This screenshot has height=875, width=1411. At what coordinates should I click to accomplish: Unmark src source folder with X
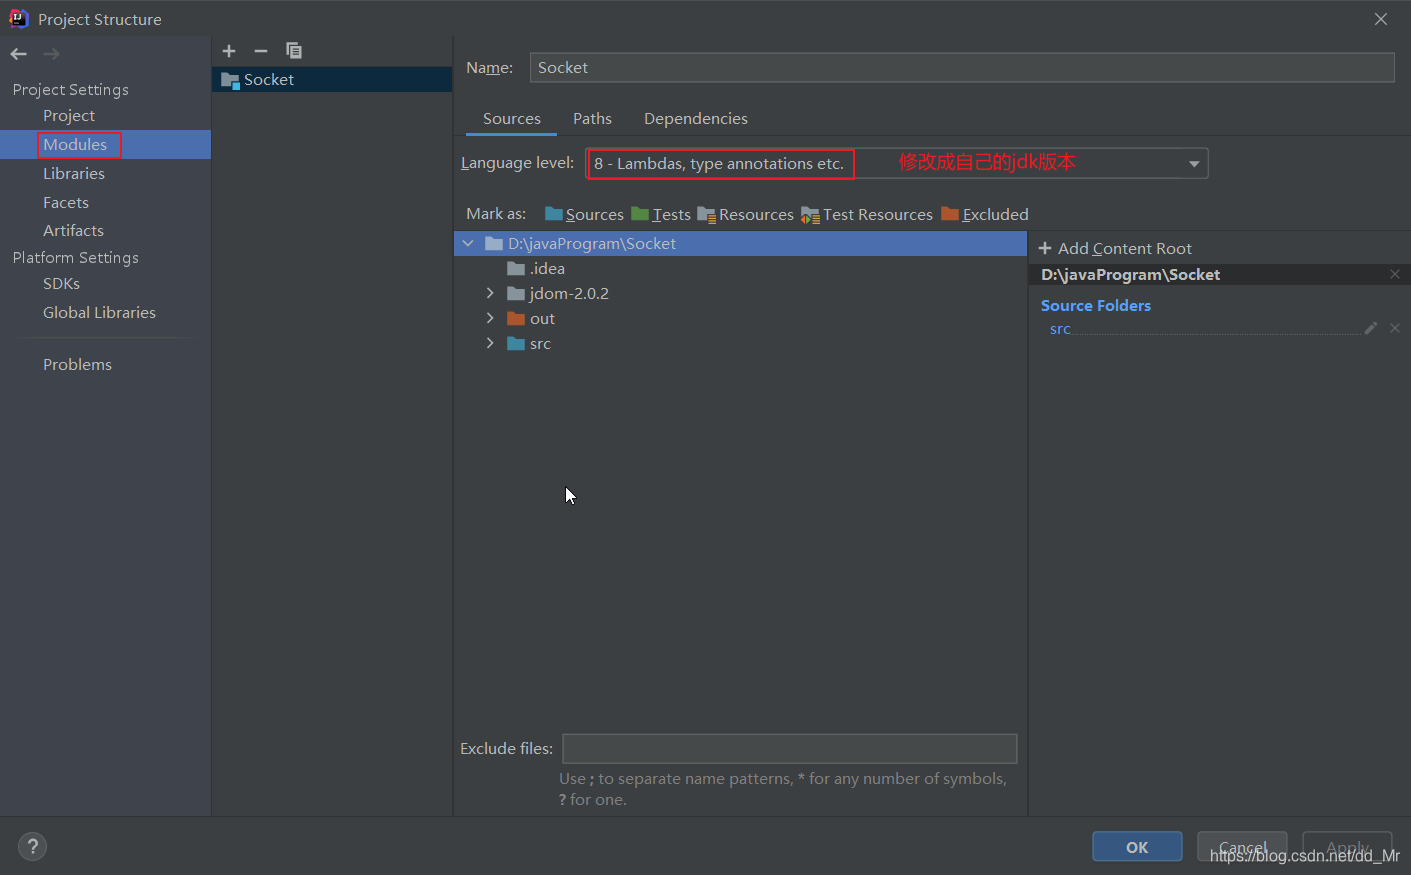tap(1395, 328)
